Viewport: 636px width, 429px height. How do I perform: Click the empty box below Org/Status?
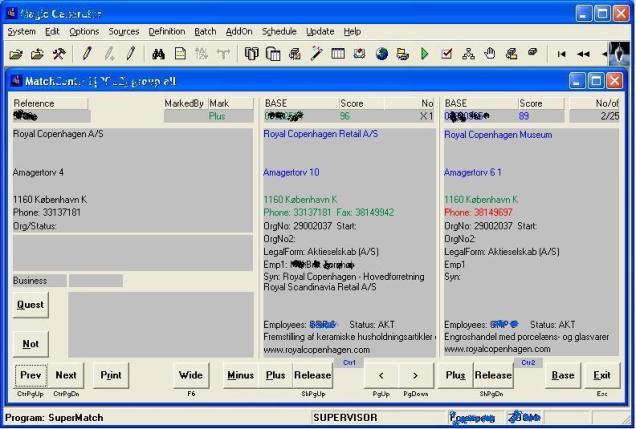[x=133, y=252]
